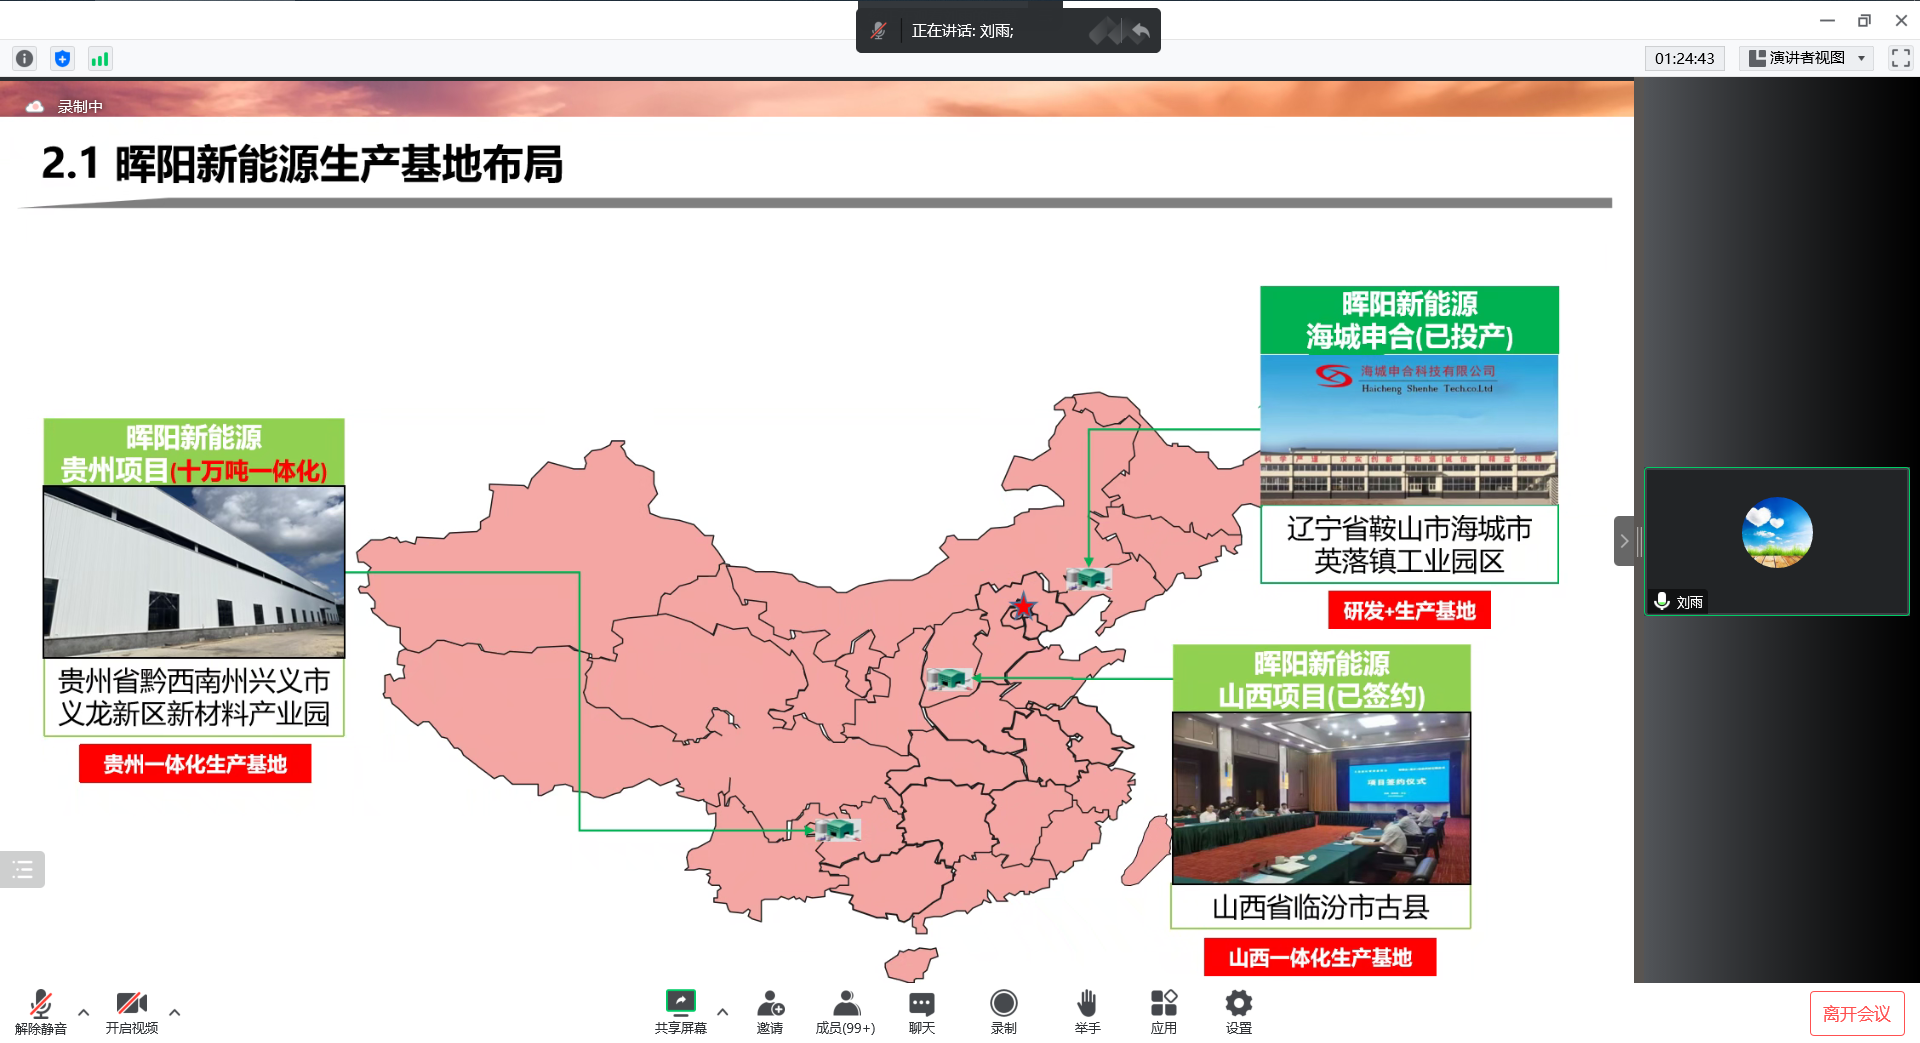1920x1043 pixels.
Task: Click the factory marker in Shanxi on map
Action: click(949, 679)
